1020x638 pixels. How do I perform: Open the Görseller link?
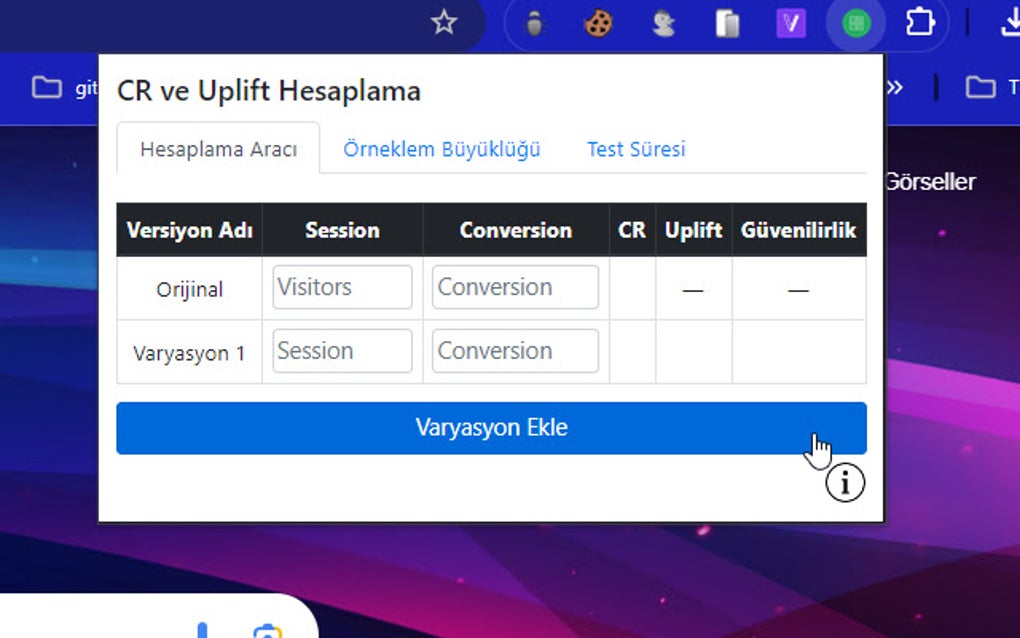[x=929, y=182]
